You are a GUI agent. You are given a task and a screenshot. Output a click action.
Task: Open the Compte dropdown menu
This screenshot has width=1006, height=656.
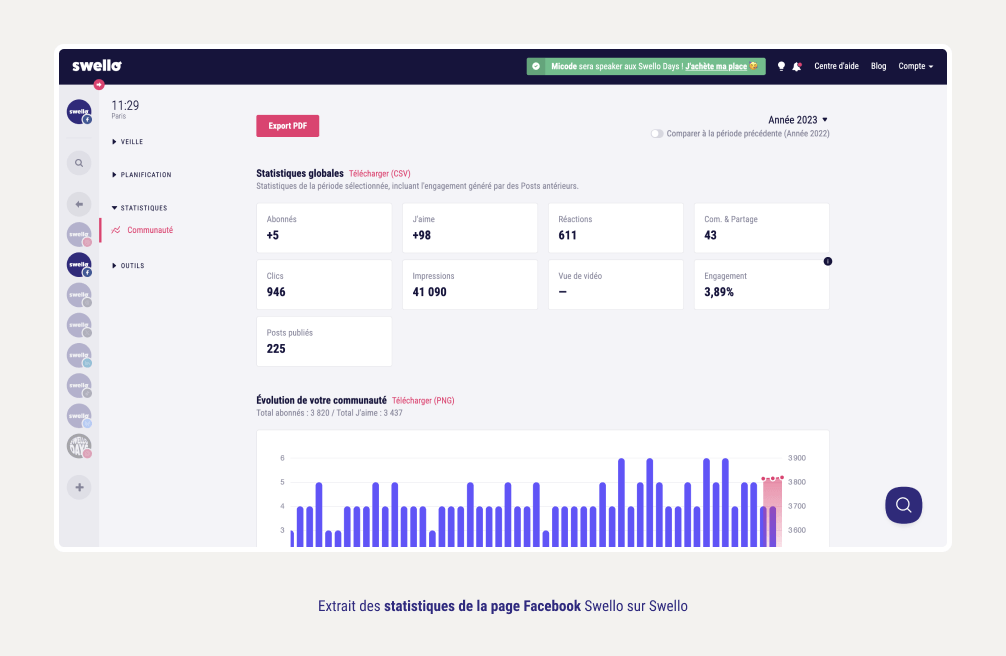tap(915, 67)
